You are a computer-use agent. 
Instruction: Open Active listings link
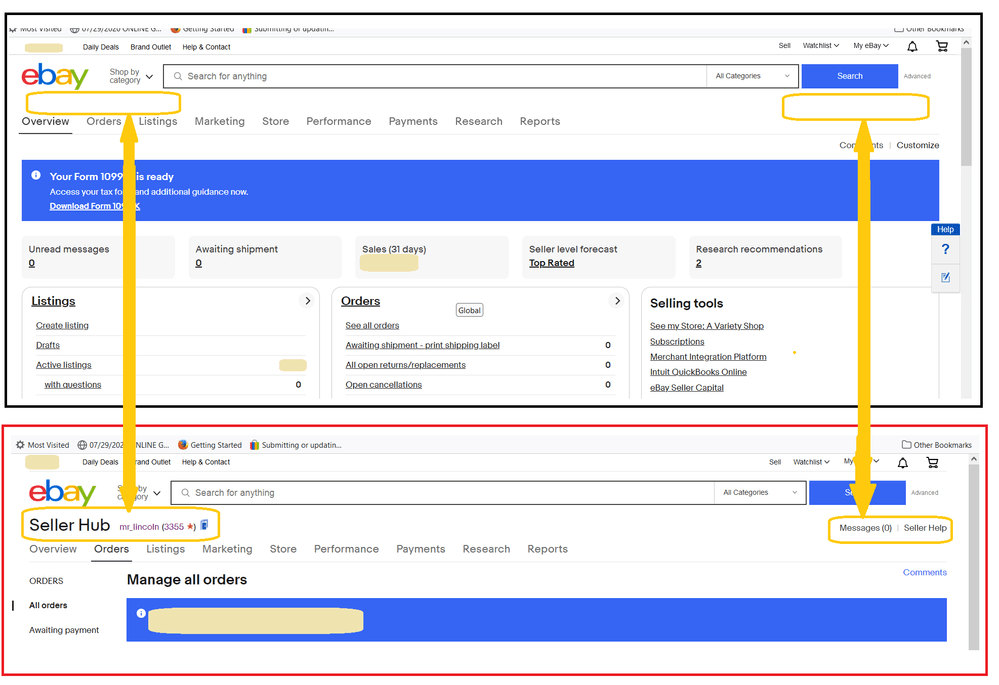(64, 365)
